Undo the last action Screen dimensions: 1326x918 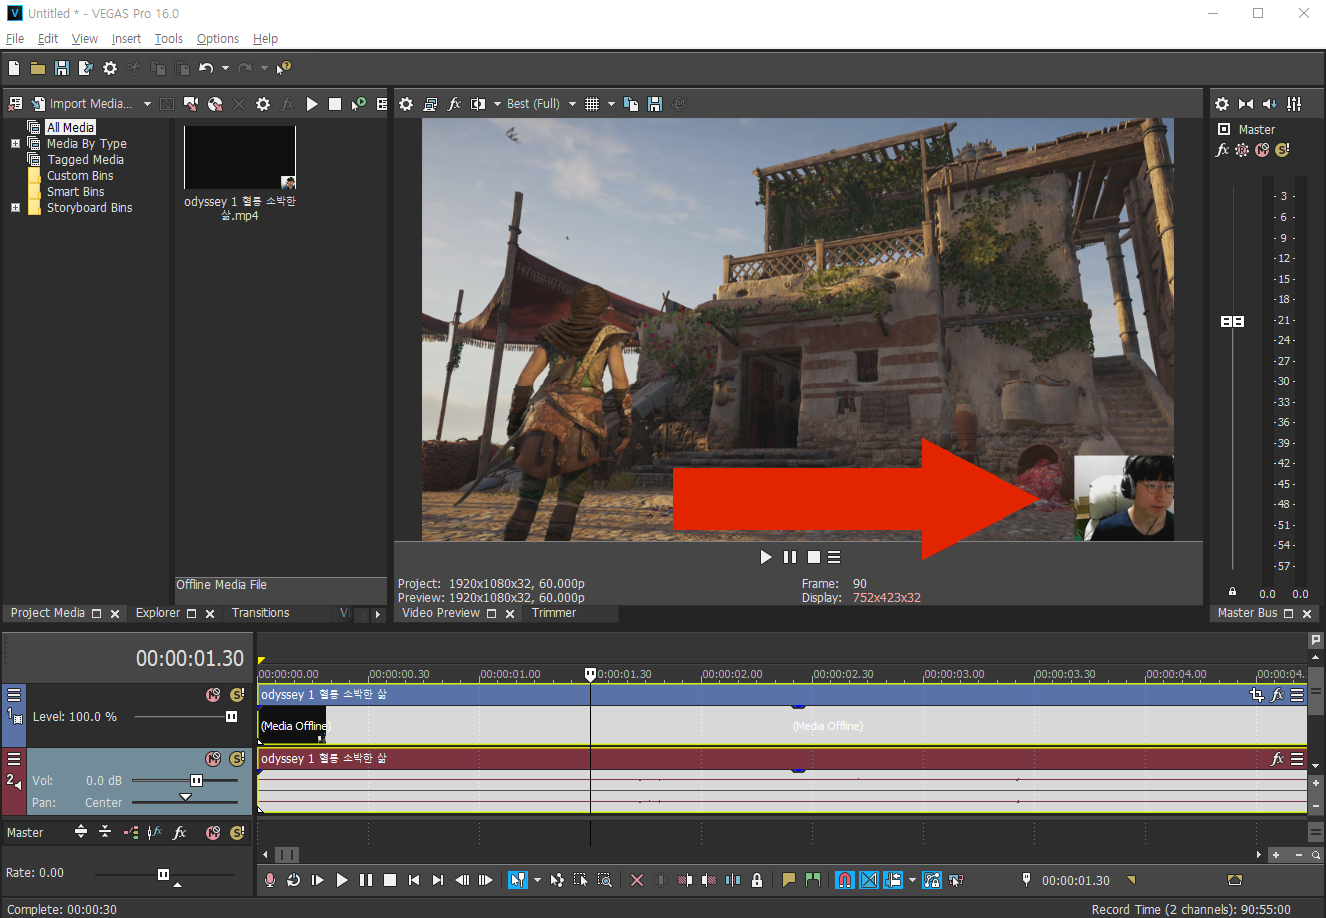(206, 68)
